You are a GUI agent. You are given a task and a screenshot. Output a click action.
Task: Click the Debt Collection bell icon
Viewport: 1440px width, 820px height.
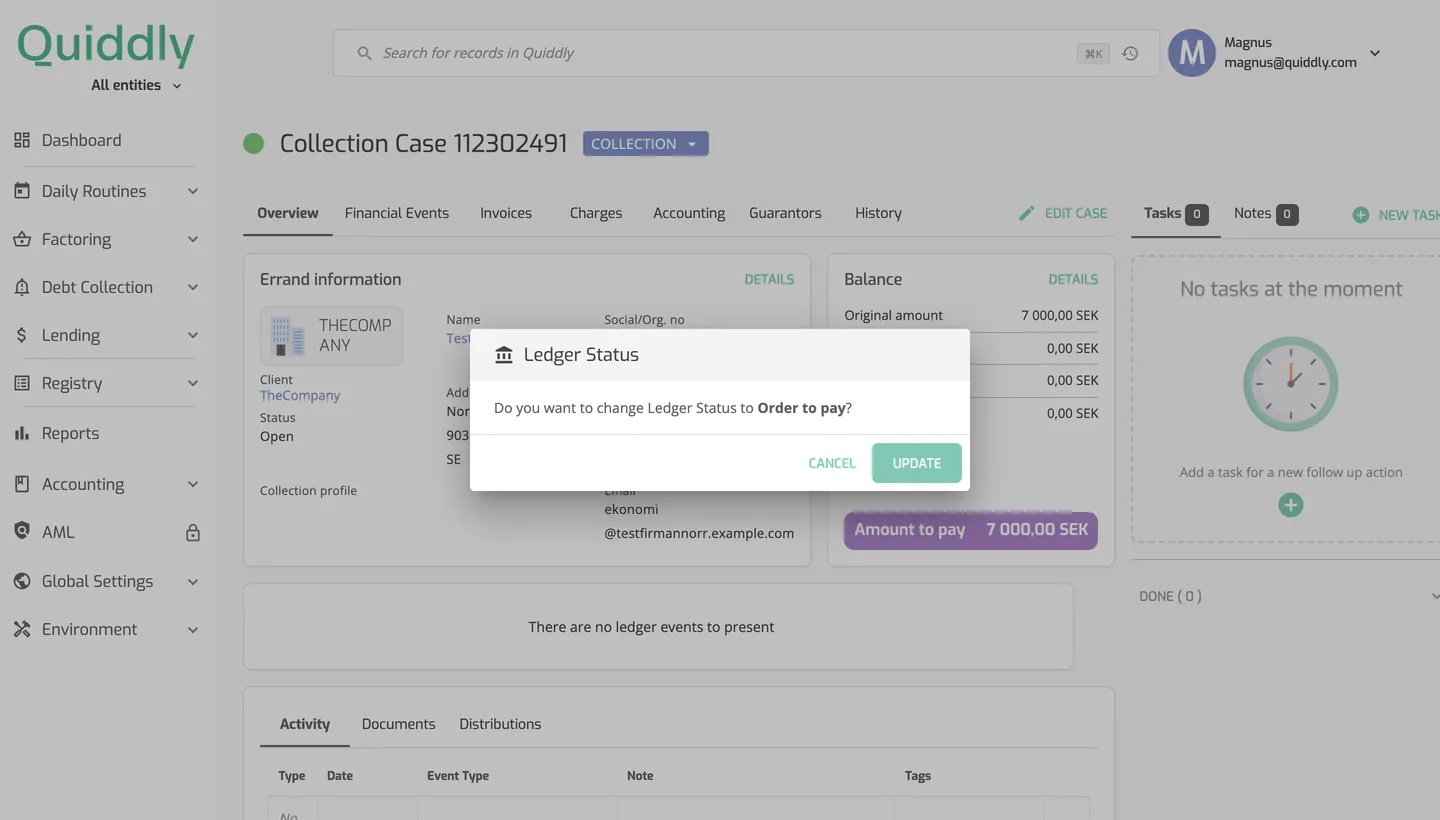click(x=22, y=287)
